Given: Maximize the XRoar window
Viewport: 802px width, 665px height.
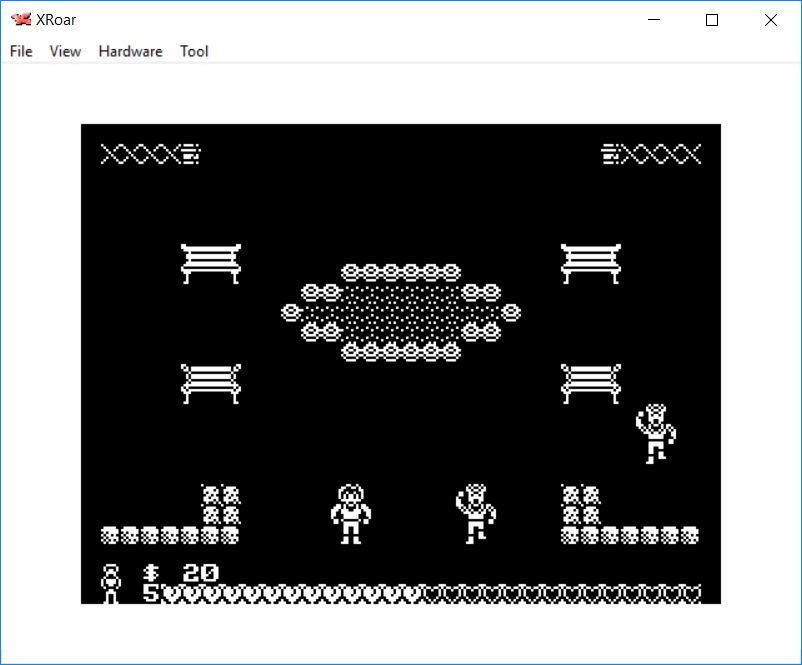Looking at the screenshot, I should [712, 20].
